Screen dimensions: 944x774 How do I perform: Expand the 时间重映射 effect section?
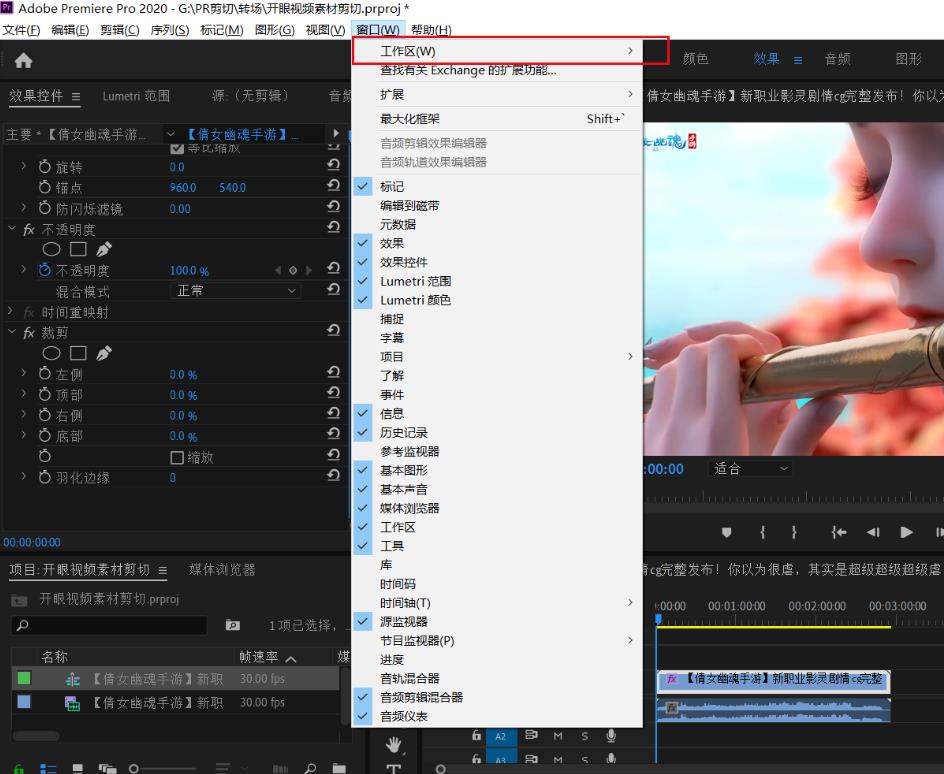(x=11, y=312)
